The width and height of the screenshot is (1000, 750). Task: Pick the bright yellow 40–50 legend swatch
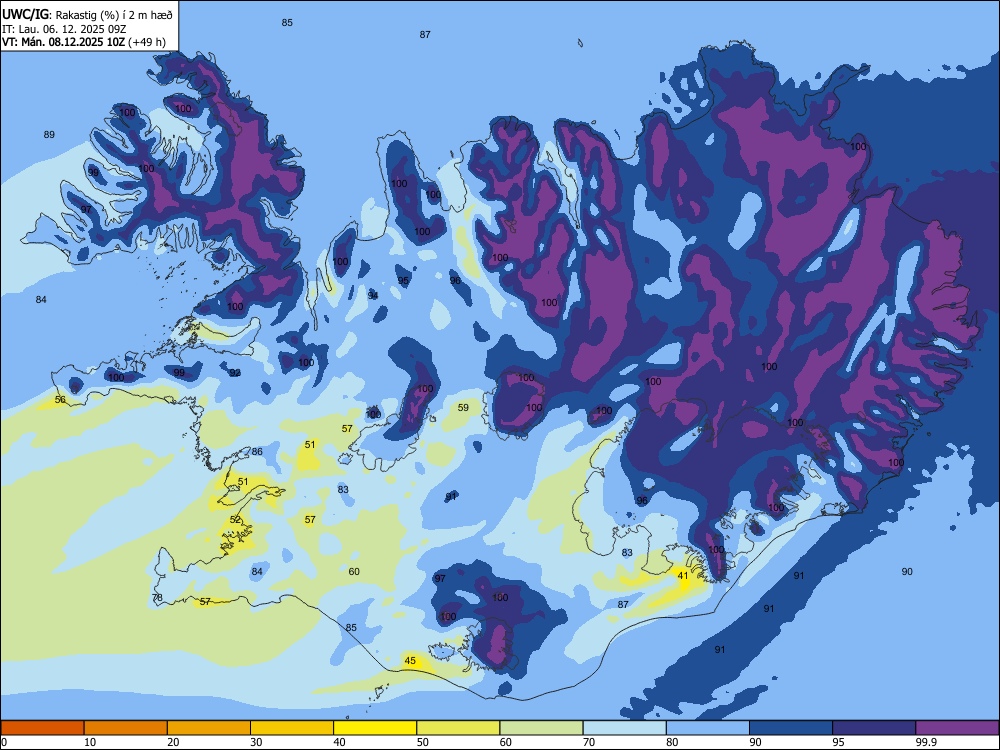(x=375, y=728)
